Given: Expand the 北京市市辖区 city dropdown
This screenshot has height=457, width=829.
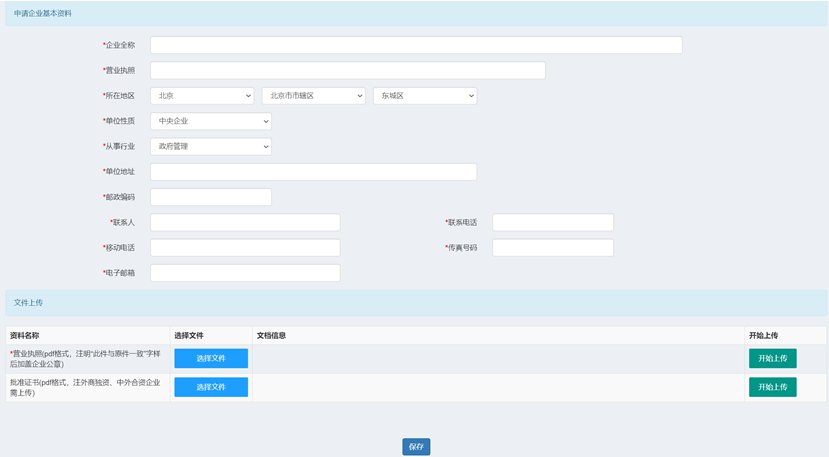Looking at the screenshot, I should (x=313, y=96).
